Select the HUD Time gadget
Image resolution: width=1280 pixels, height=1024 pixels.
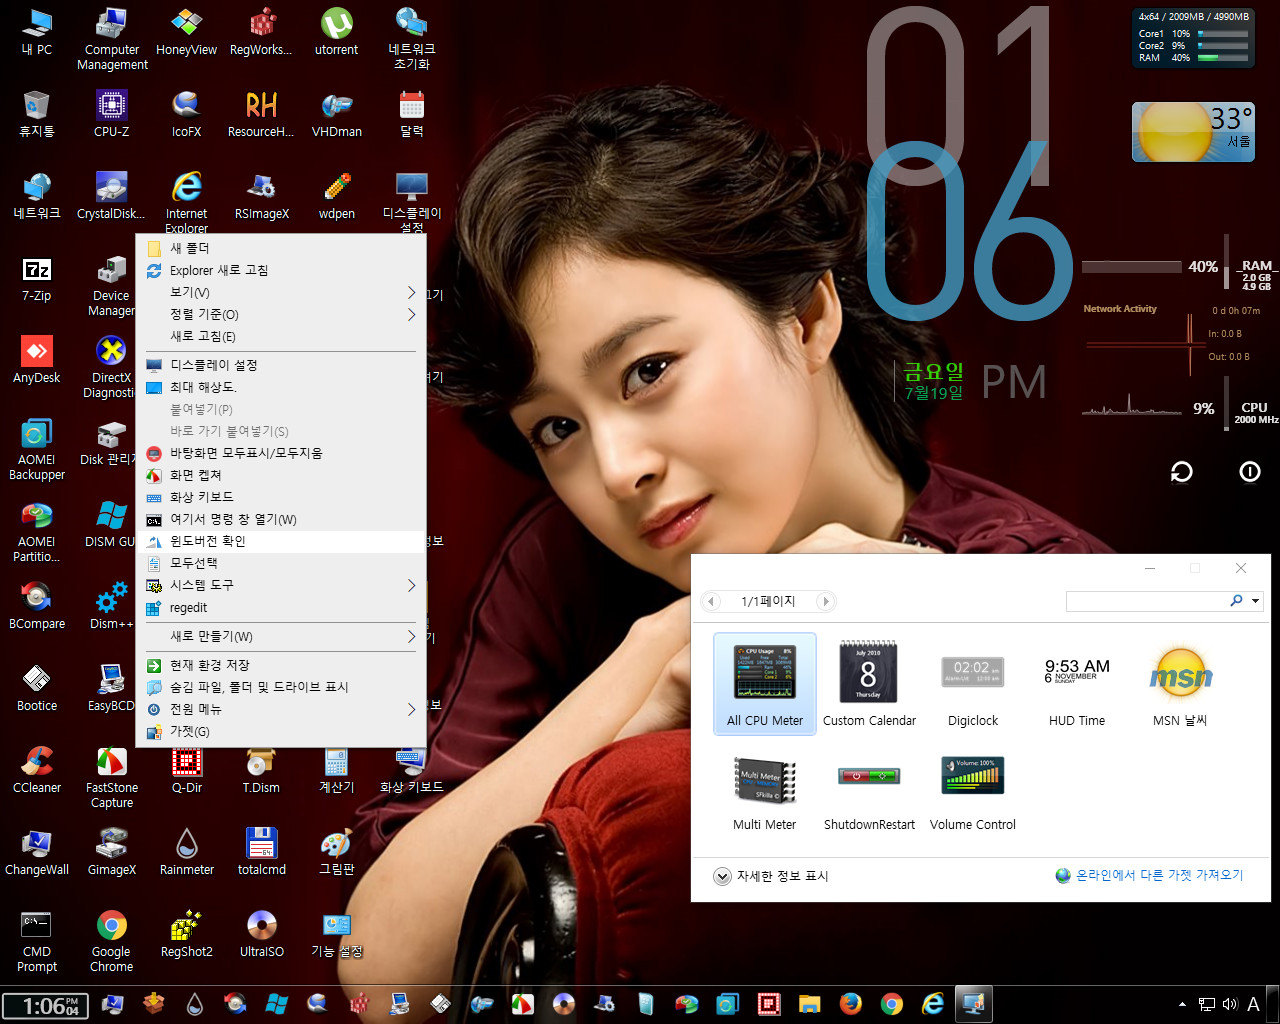tap(1077, 684)
